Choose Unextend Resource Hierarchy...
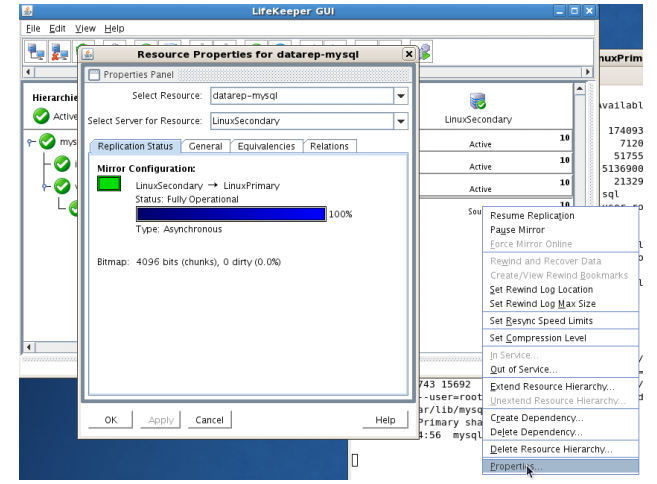 tap(560, 401)
